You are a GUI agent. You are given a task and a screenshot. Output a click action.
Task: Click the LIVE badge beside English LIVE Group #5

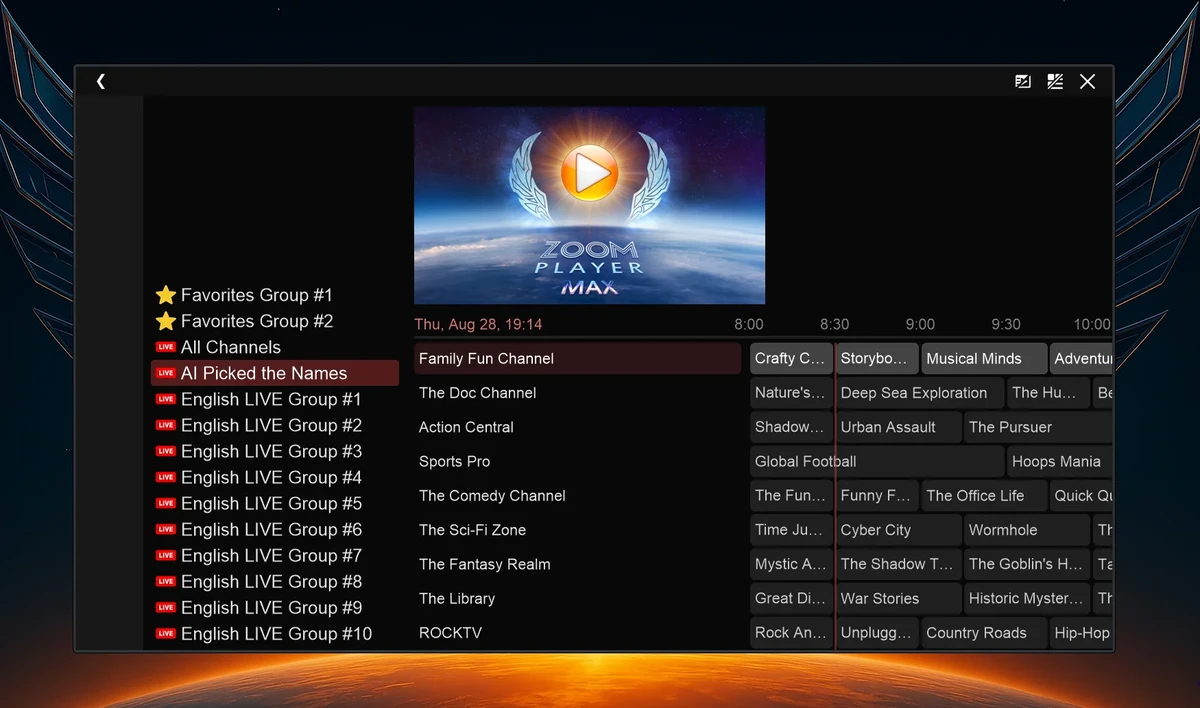coord(166,503)
